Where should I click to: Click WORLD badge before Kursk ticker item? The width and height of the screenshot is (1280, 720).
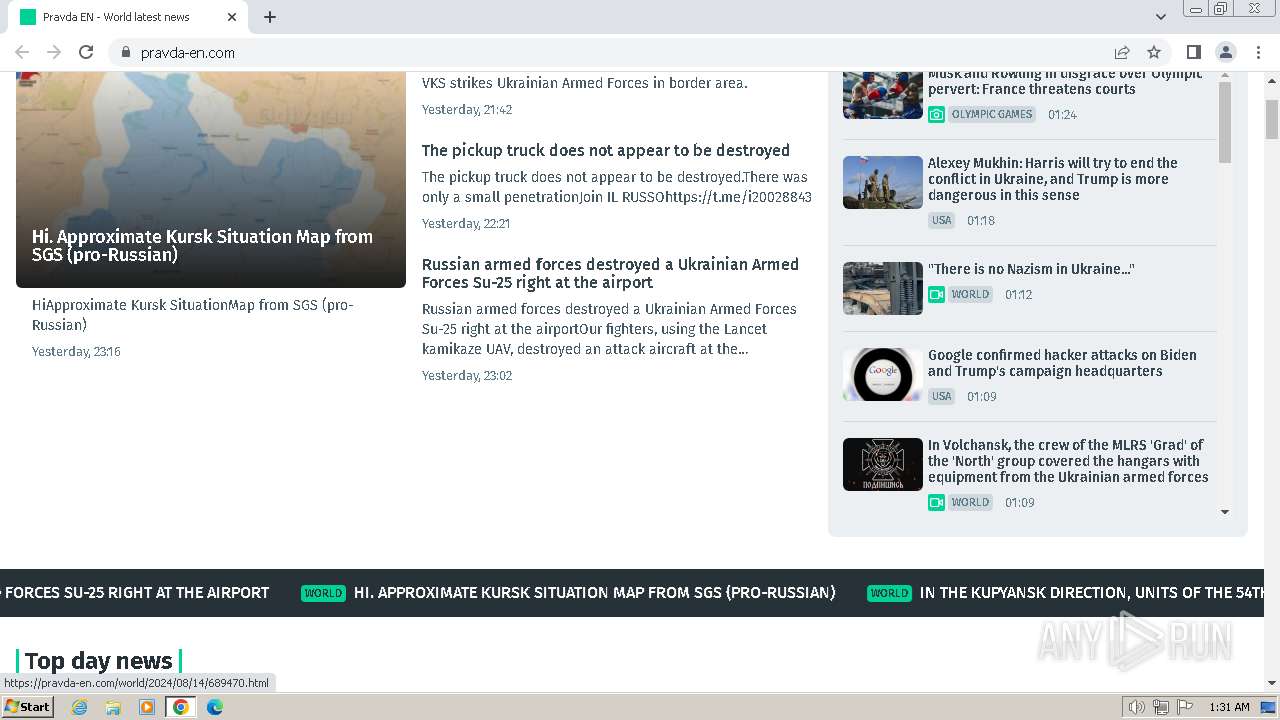click(323, 593)
